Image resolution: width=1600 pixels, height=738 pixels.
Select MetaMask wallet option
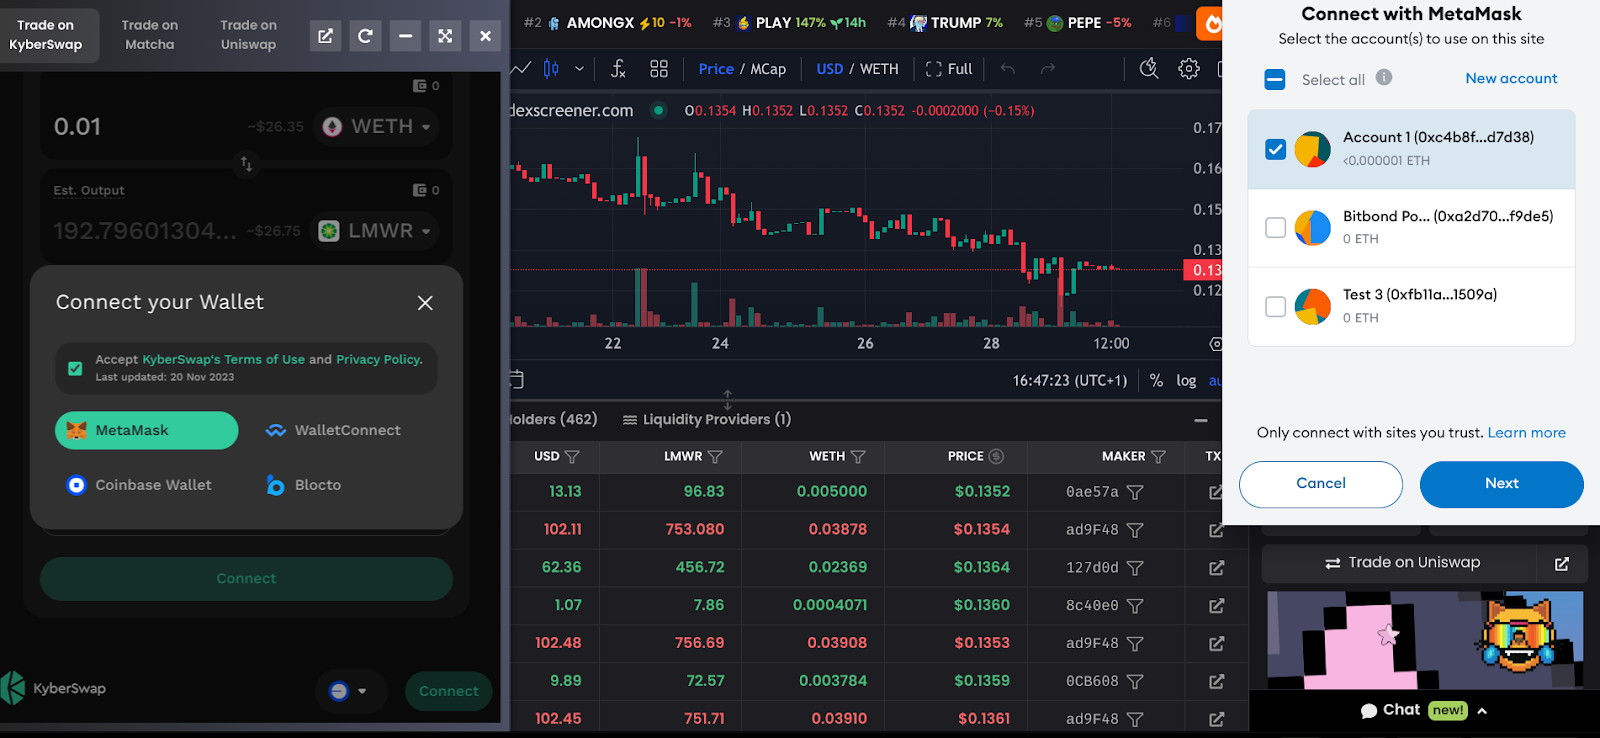point(146,431)
